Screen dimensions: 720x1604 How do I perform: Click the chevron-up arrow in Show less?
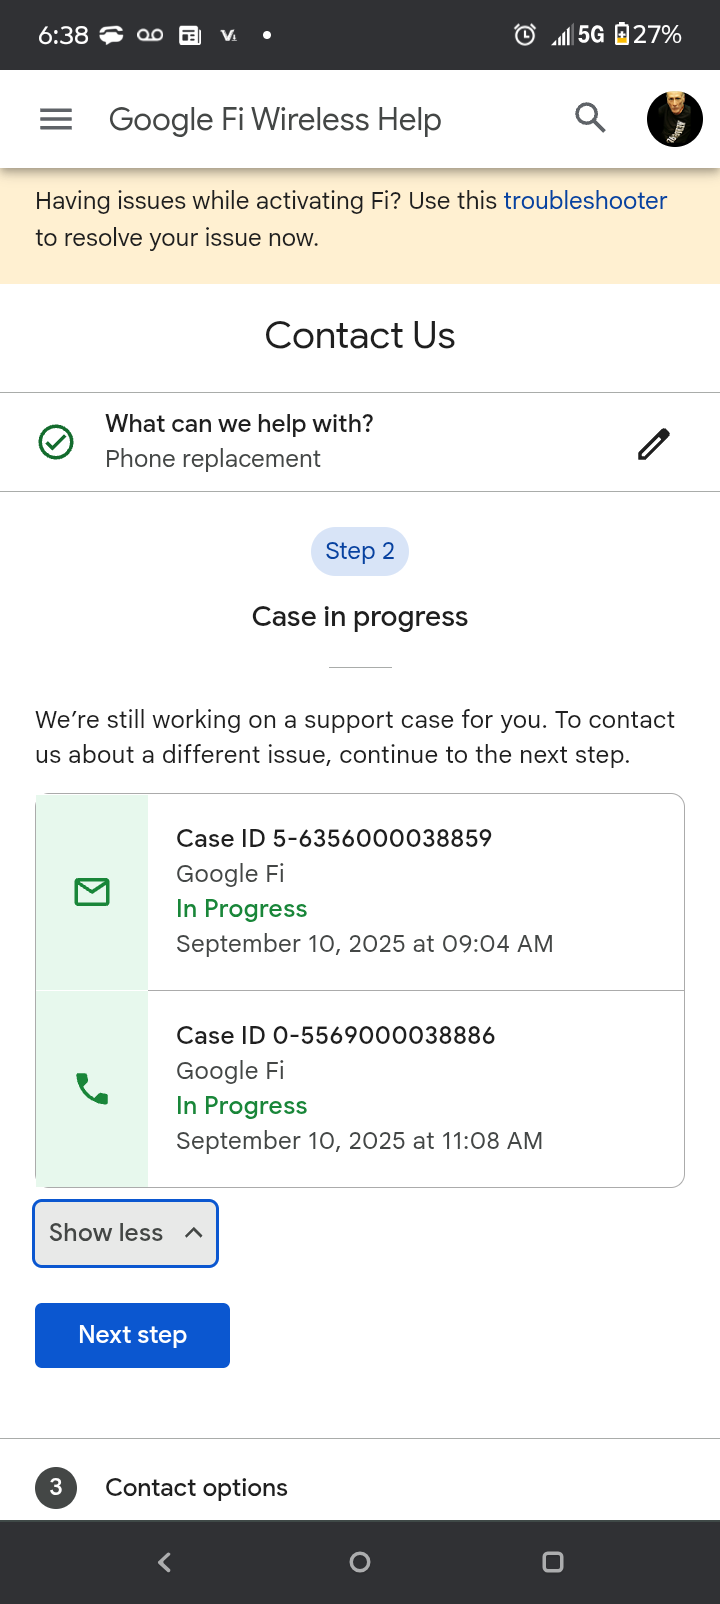click(x=194, y=1233)
